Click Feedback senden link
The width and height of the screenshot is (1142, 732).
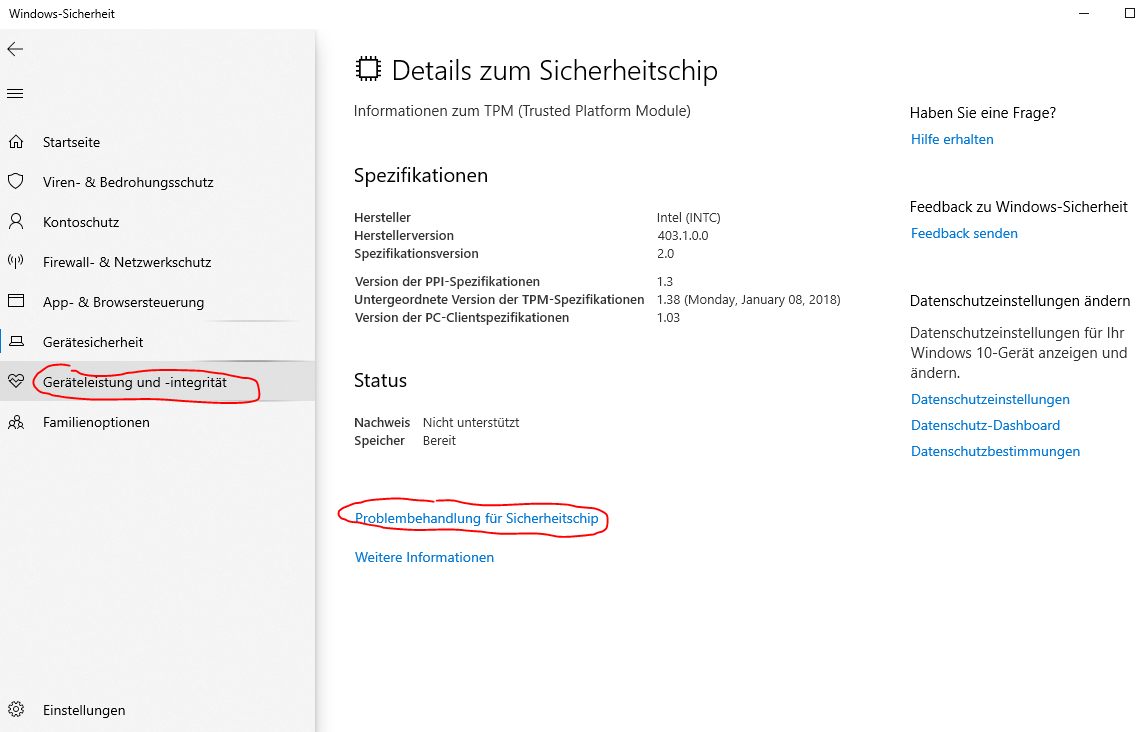coord(964,233)
